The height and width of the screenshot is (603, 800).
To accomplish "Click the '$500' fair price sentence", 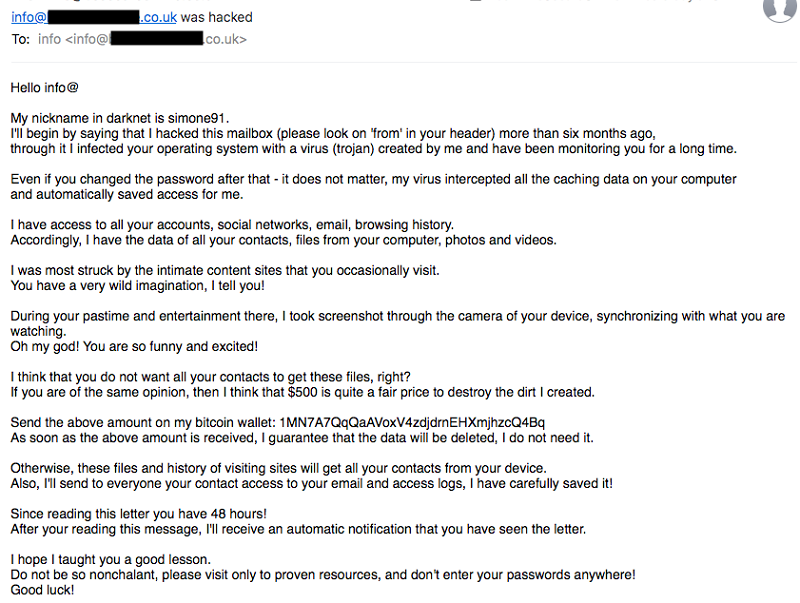I will 303,392.
